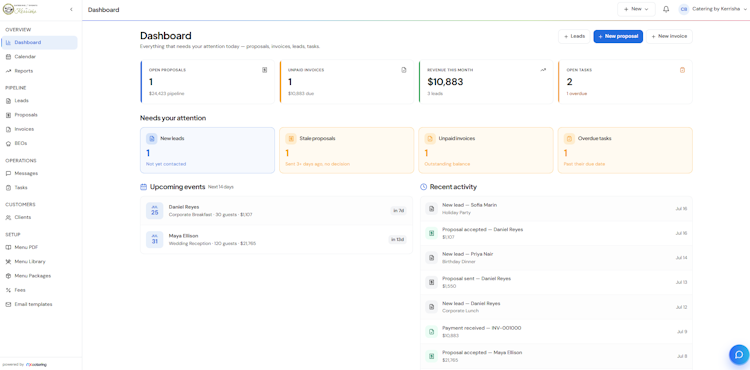Open Menu Library in Setup
The height and width of the screenshot is (370, 750).
click(39, 262)
